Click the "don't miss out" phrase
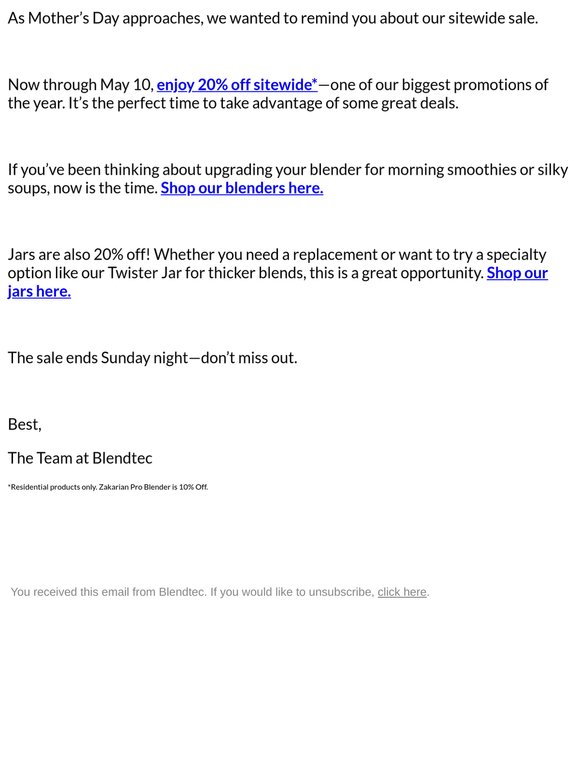 [x=249, y=358]
